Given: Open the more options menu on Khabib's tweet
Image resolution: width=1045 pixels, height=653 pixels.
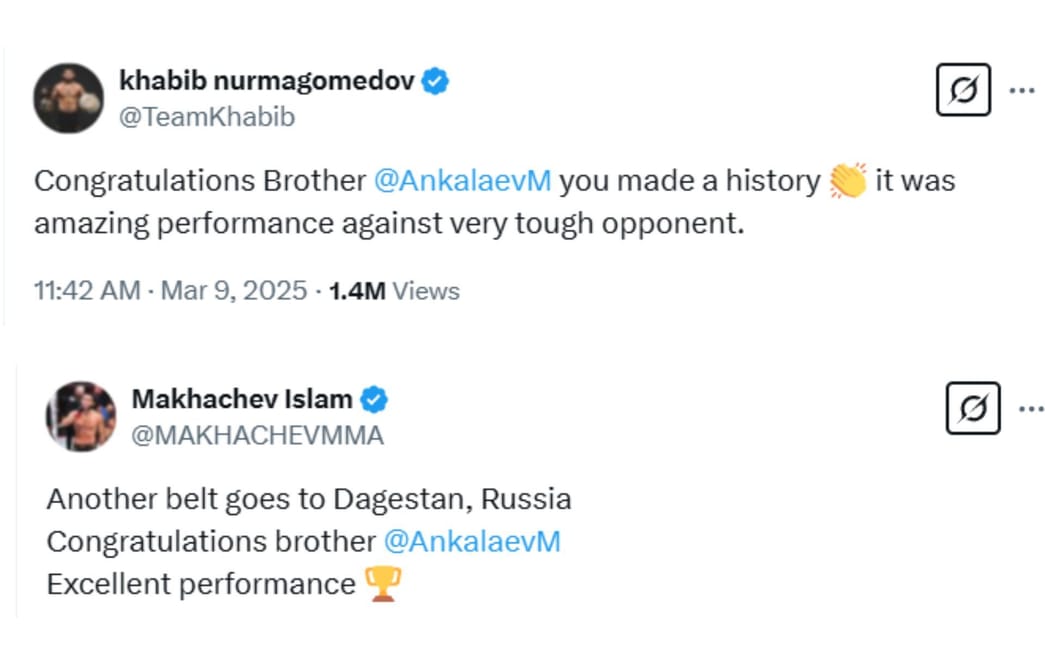Looking at the screenshot, I should [1021, 90].
